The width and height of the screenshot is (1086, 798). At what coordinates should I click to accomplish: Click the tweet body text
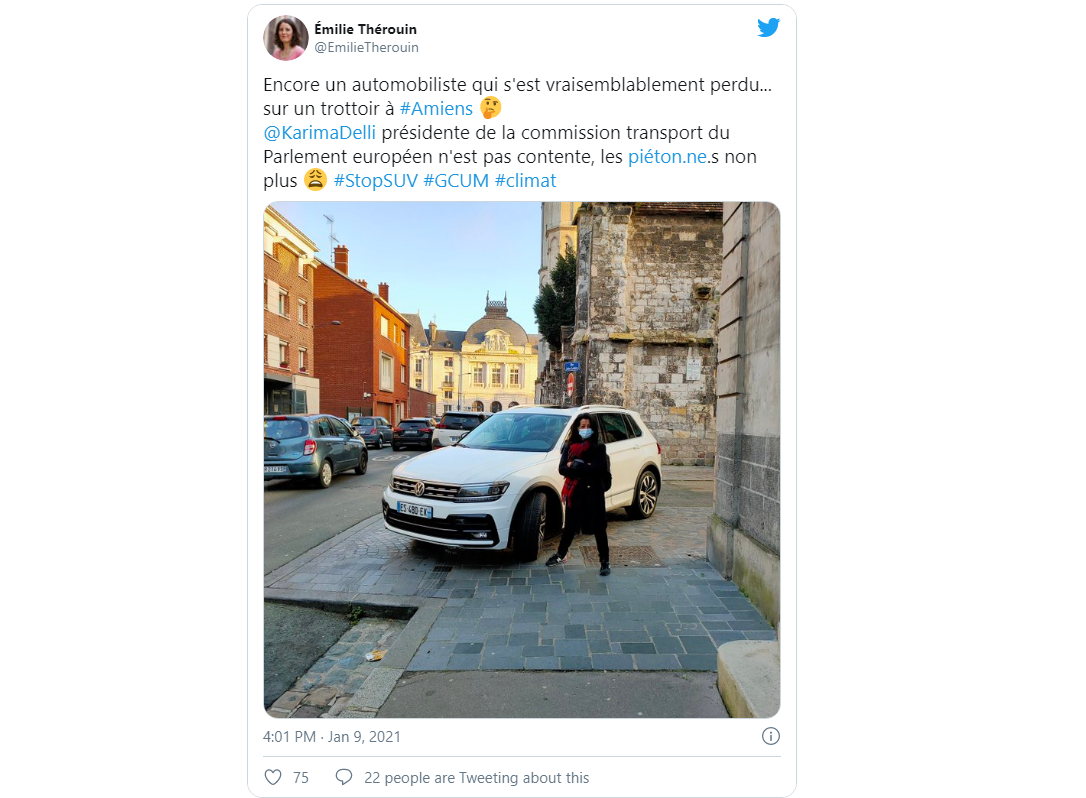tap(518, 132)
